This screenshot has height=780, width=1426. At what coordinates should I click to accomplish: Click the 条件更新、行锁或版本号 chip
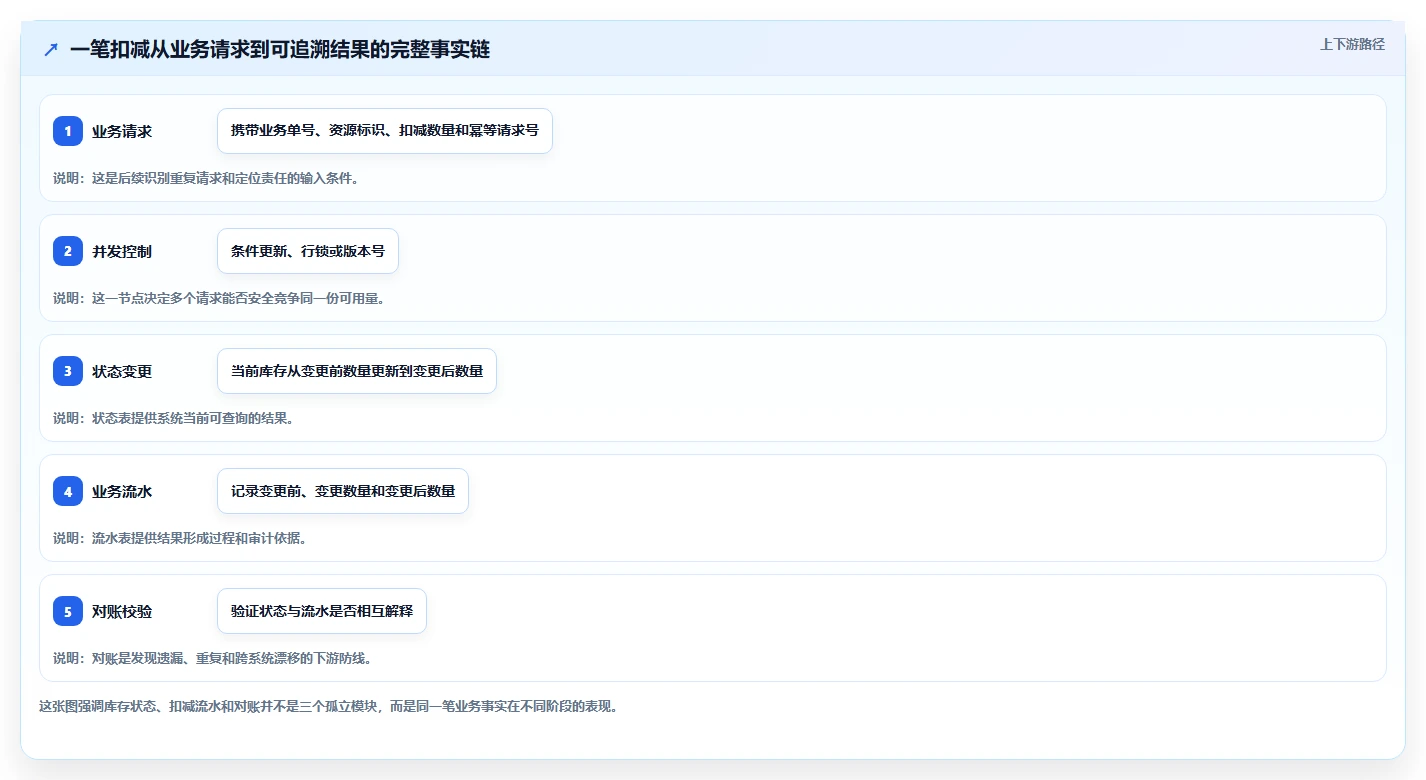point(308,251)
